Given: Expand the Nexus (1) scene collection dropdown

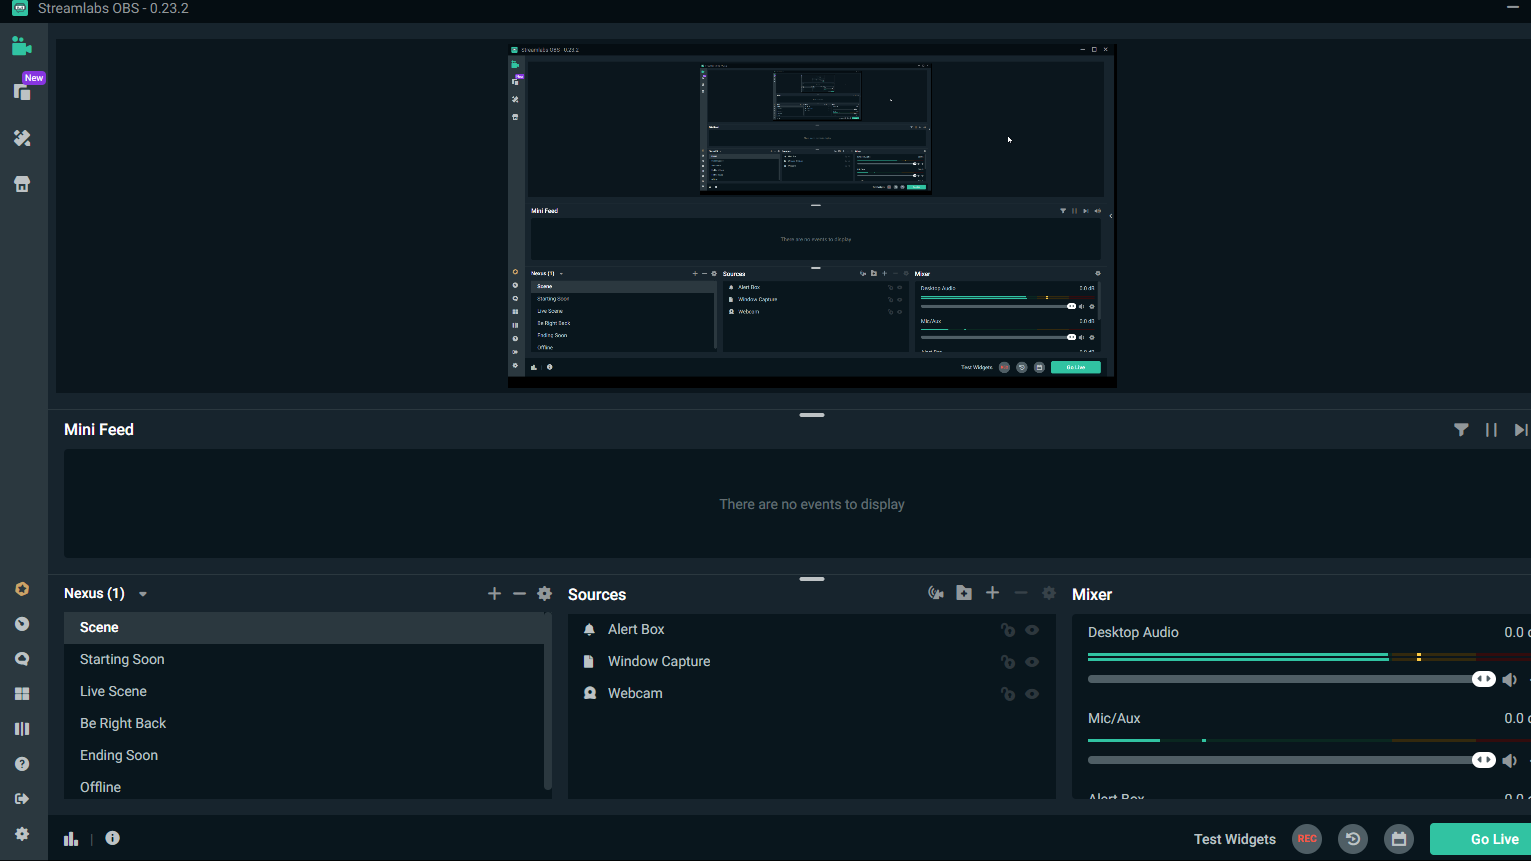Looking at the screenshot, I should coord(143,594).
